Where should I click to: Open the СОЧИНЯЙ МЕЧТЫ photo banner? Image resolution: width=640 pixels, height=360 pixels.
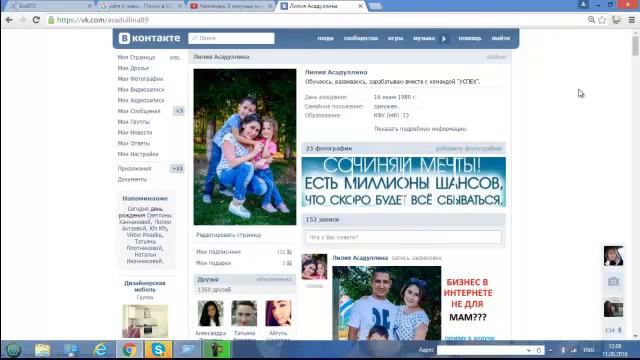403,182
